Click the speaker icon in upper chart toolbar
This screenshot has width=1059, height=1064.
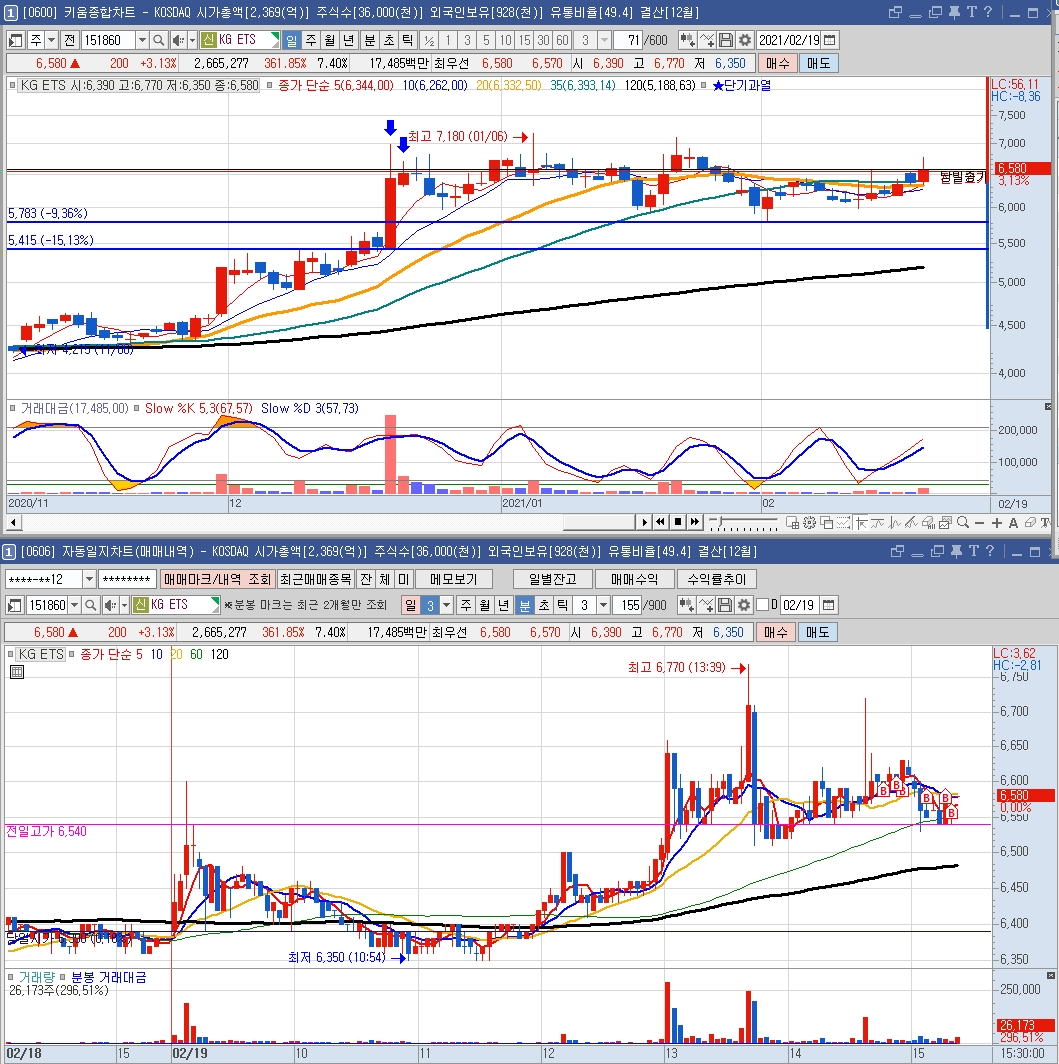click(178, 40)
